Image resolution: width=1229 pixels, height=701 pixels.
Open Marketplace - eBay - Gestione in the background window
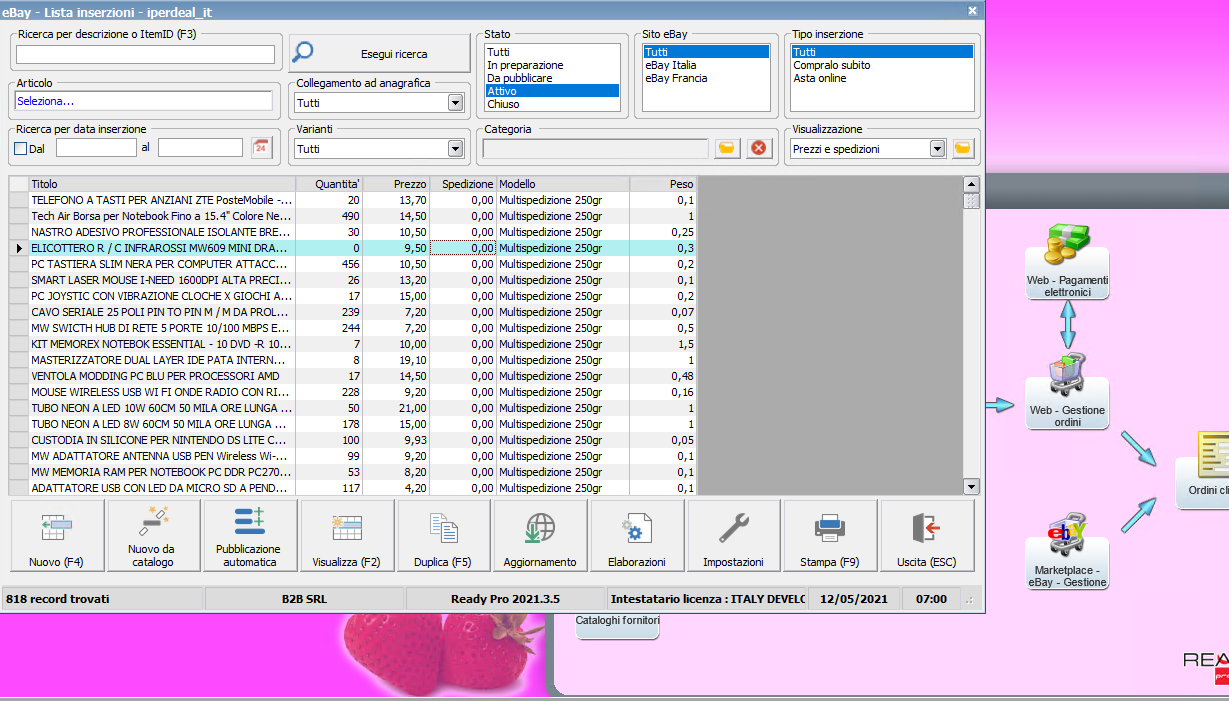click(x=1068, y=551)
